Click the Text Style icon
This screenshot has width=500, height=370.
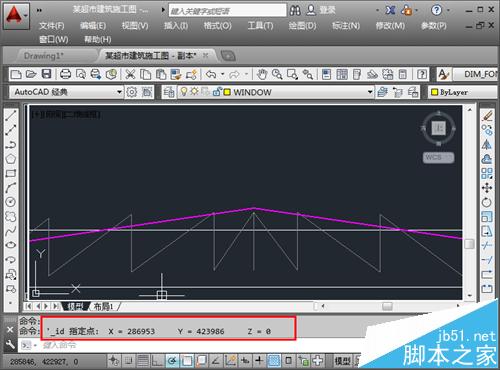pyautogui.click(x=443, y=74)
